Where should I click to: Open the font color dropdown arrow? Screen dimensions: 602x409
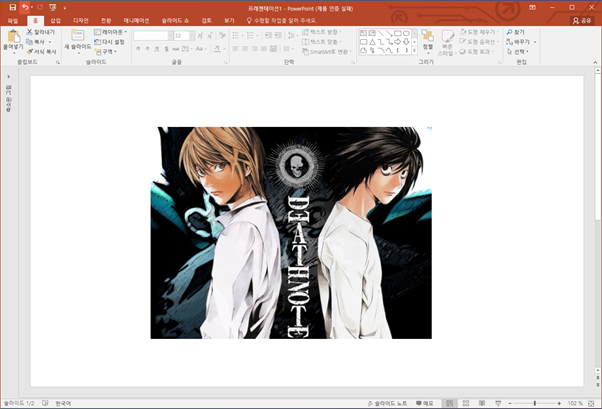pyautogui.click(x=224, y=49)
